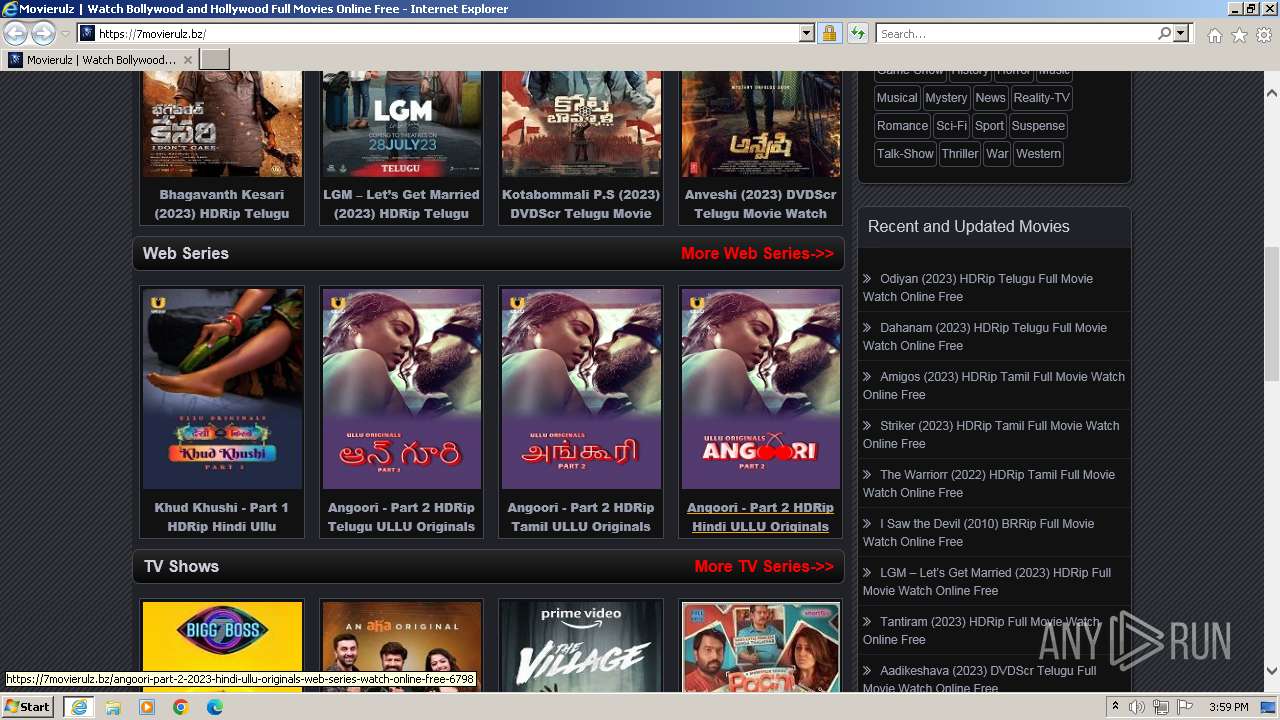Open the Home icon in the toolbar

[1214, 35]
